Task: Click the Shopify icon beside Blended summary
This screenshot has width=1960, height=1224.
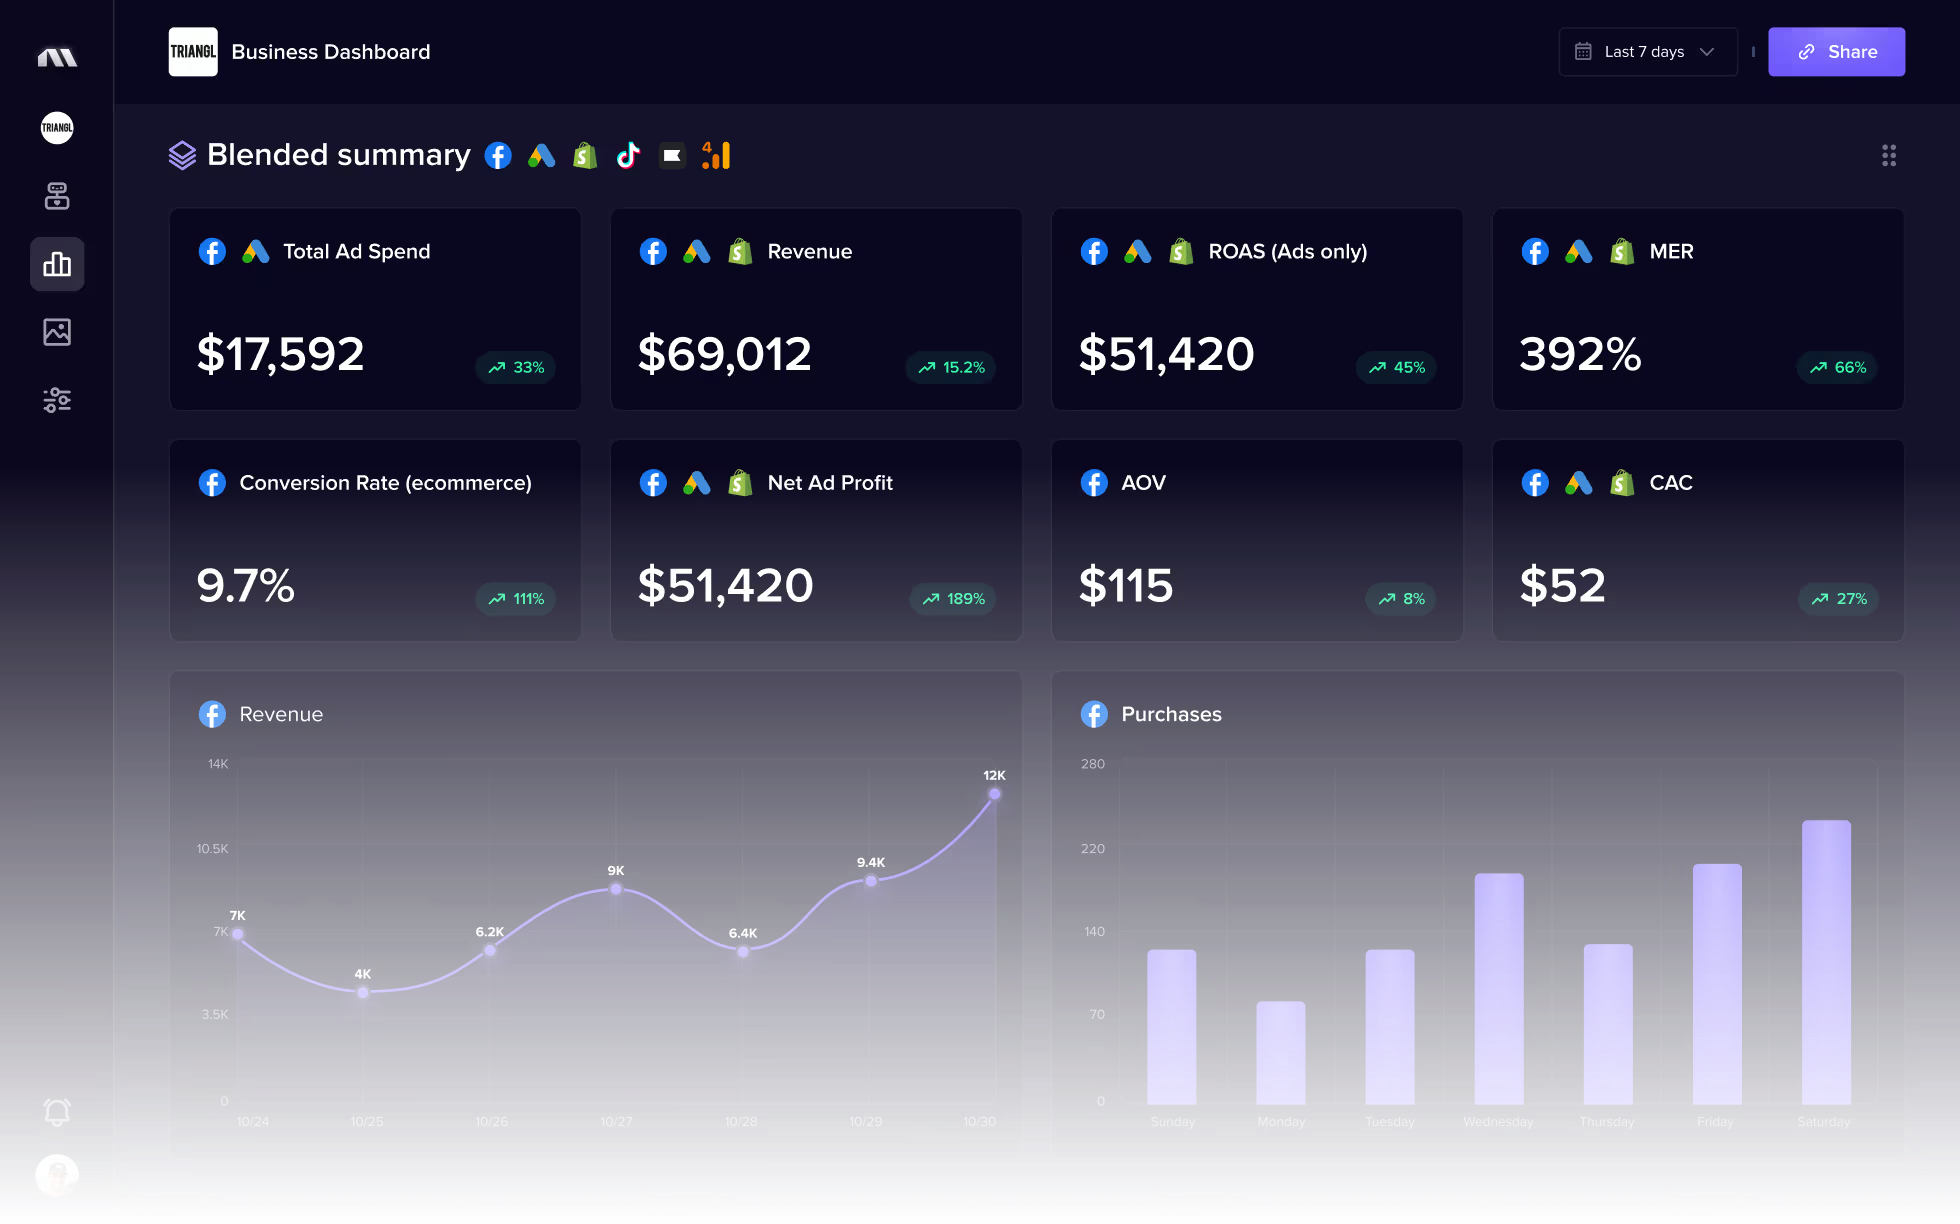Action: [x=585, y=155]
